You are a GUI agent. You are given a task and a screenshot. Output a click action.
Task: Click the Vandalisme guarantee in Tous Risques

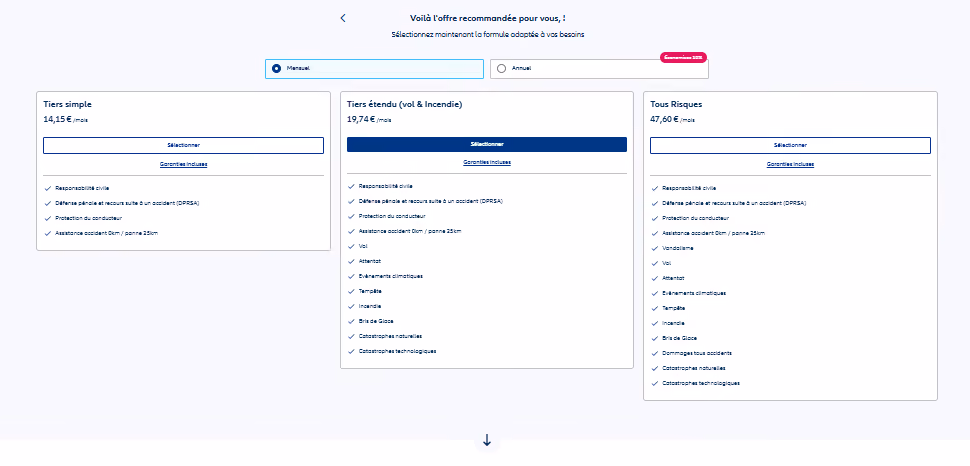(678, 248)
